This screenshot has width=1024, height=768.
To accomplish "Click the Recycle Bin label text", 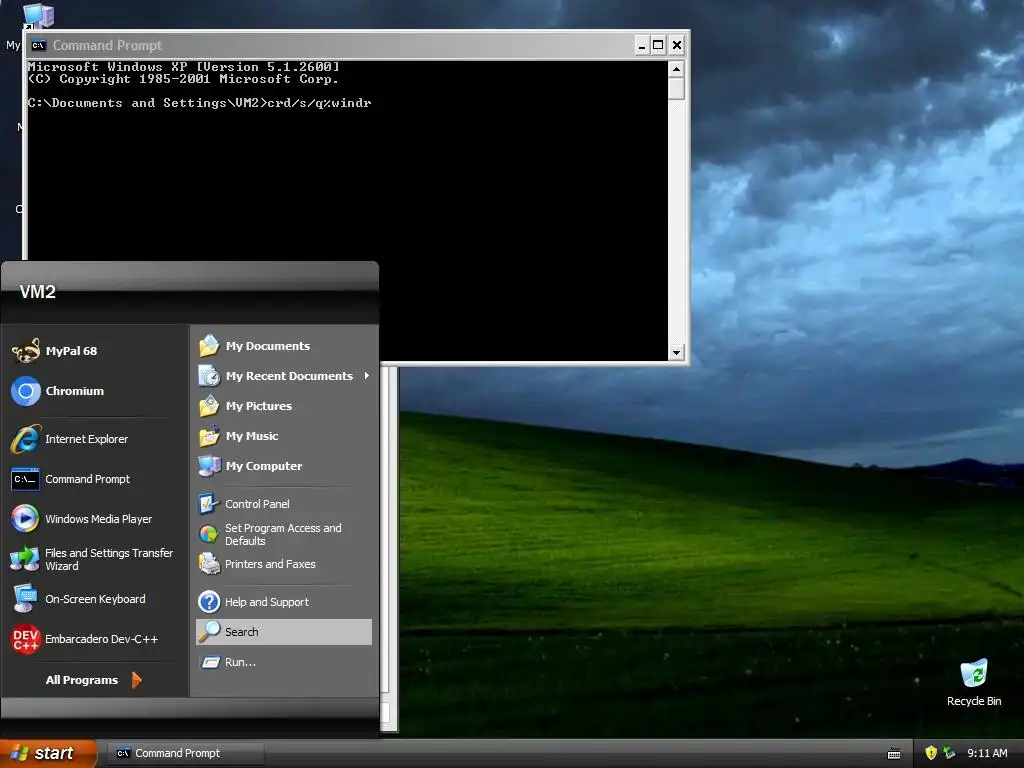I will 974,701.
